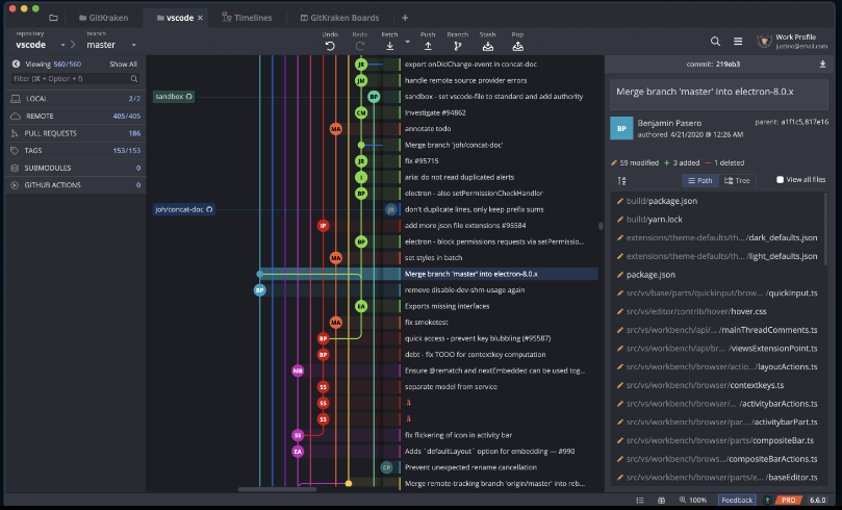Click the commit graph vertical scrollbar
Viewport: 842px width, 510px height.
(600, 226)
